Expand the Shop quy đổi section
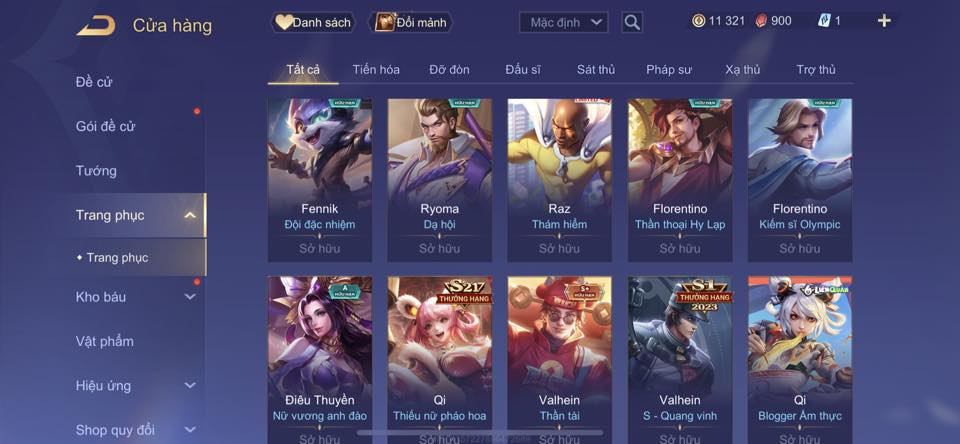960x444 pixels. click(x=190, y=430)
